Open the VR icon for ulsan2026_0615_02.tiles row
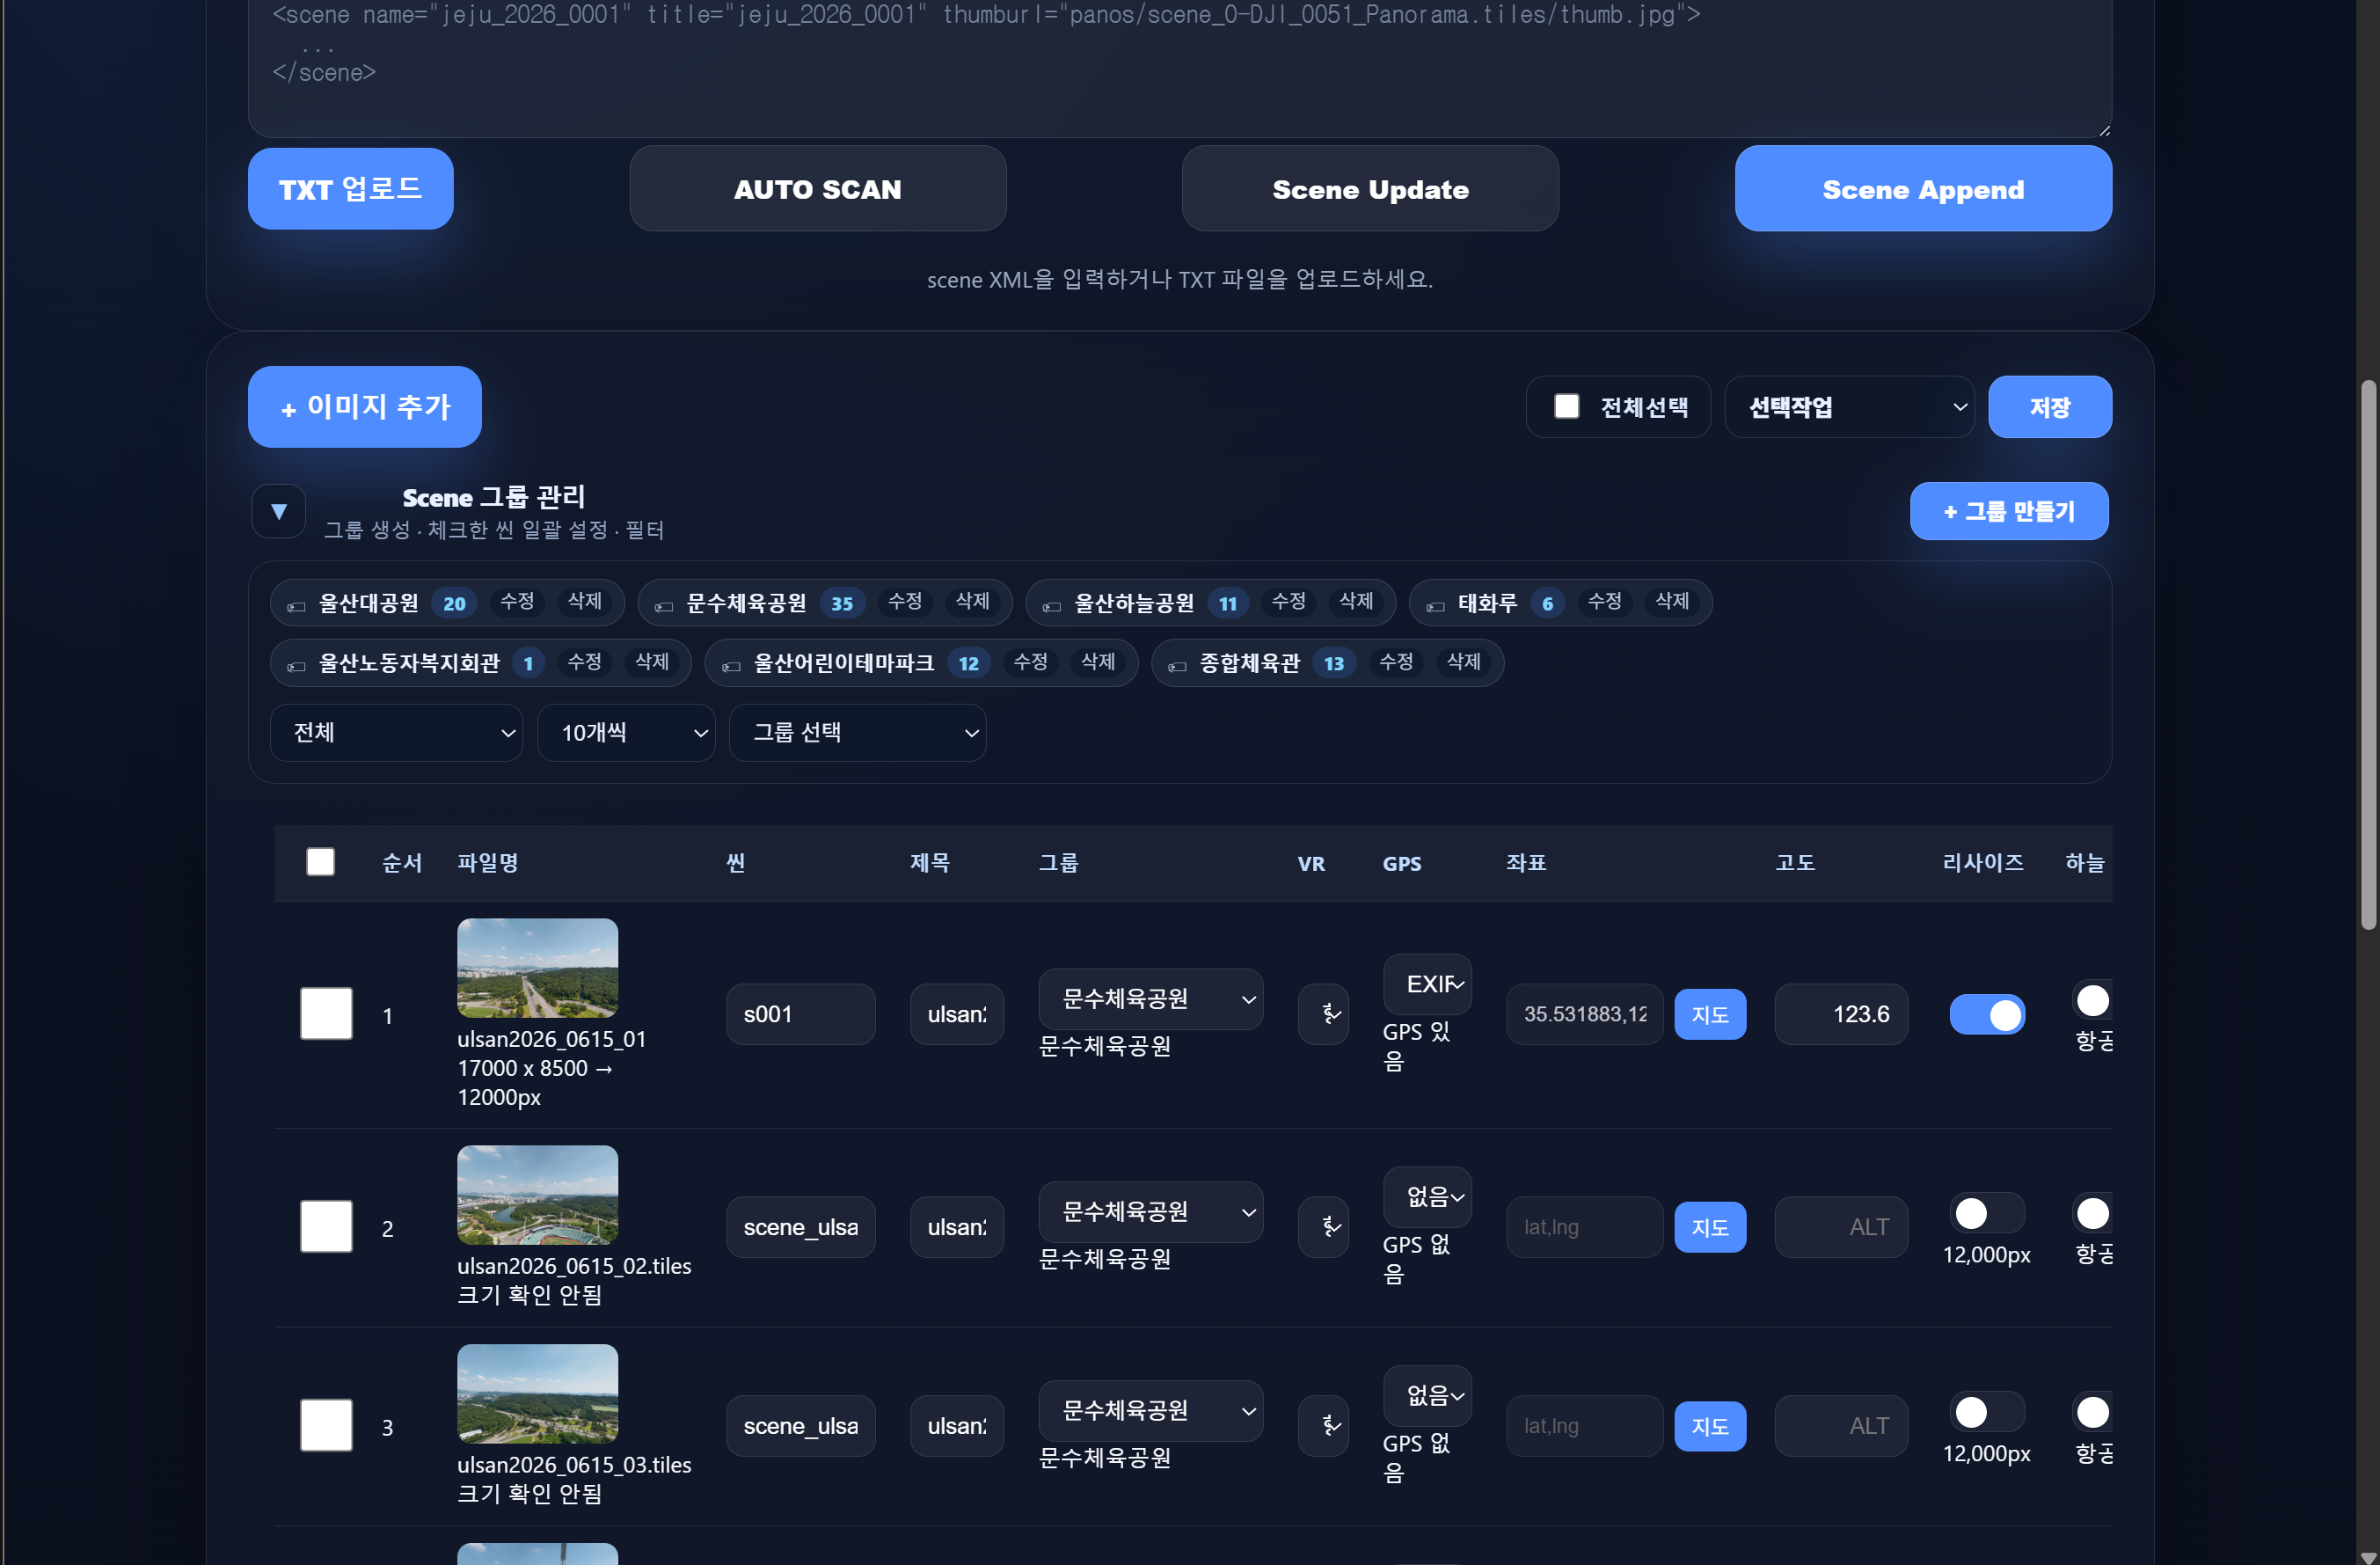The image size is (2380, 1565). click(x=1324, y=1227)
